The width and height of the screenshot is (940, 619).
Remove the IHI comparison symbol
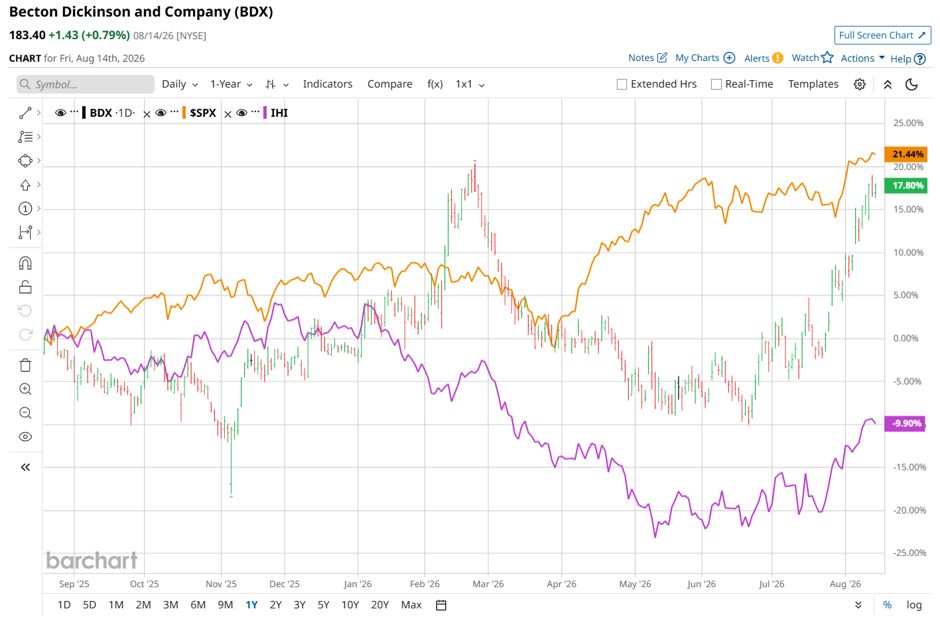tap(228, 114)
